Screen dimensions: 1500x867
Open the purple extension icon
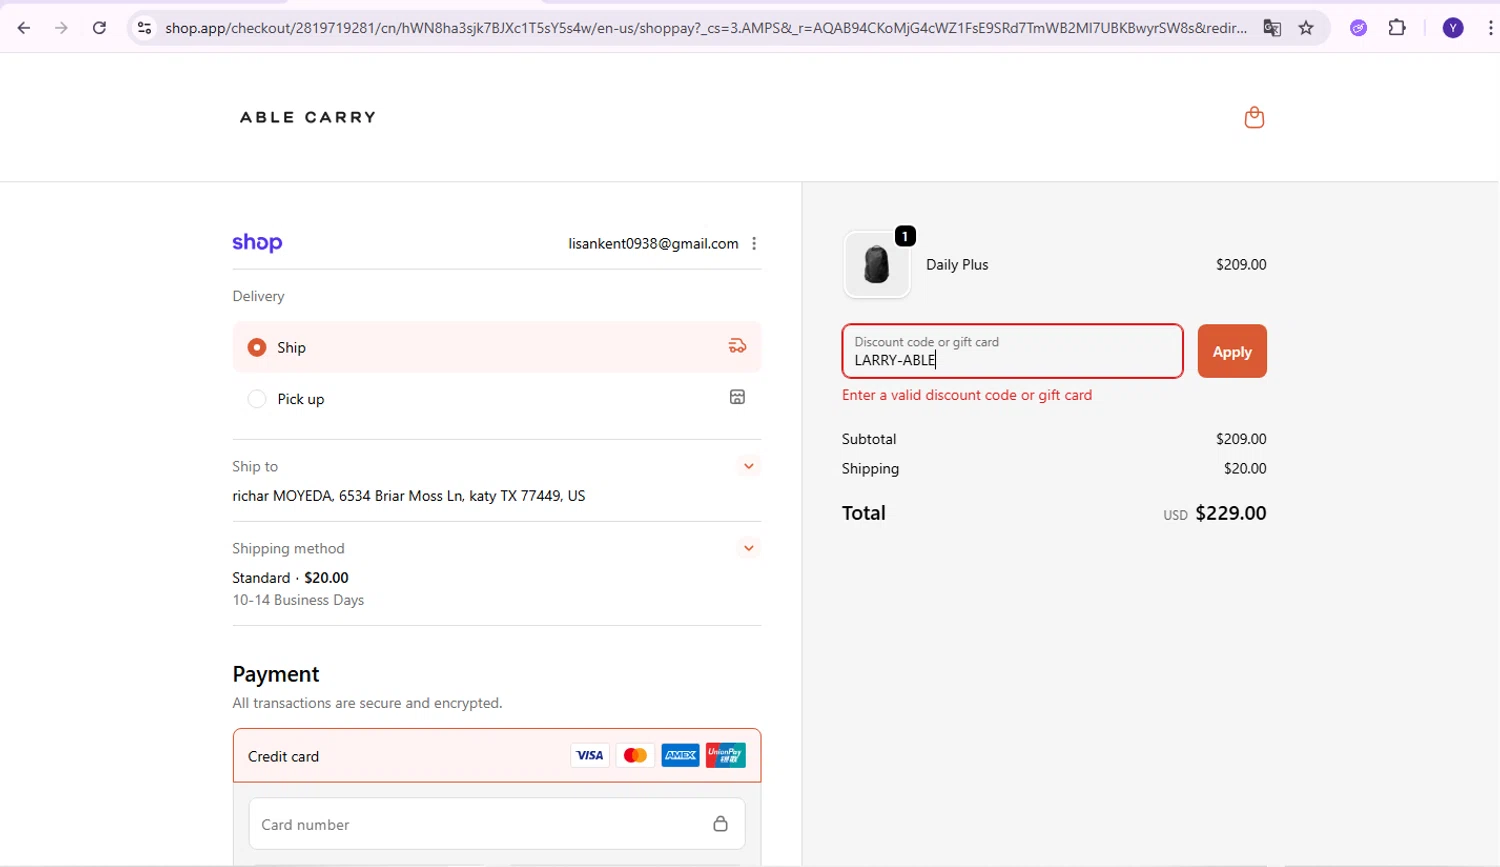(1358, 28)
